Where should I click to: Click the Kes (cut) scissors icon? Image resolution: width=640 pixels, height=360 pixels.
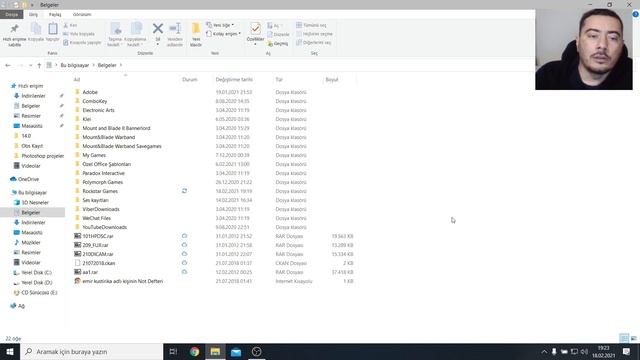(x=66, y=25)
